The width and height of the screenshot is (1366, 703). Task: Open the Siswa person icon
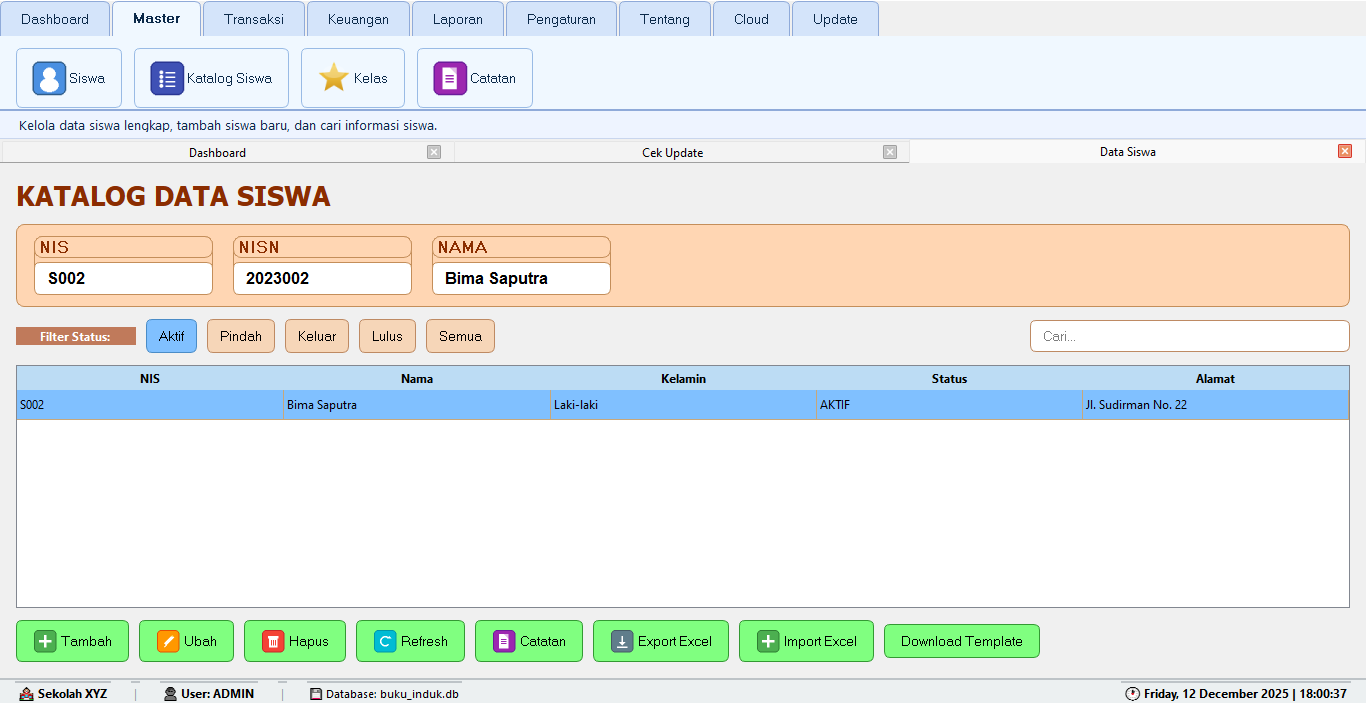[49, 78]
